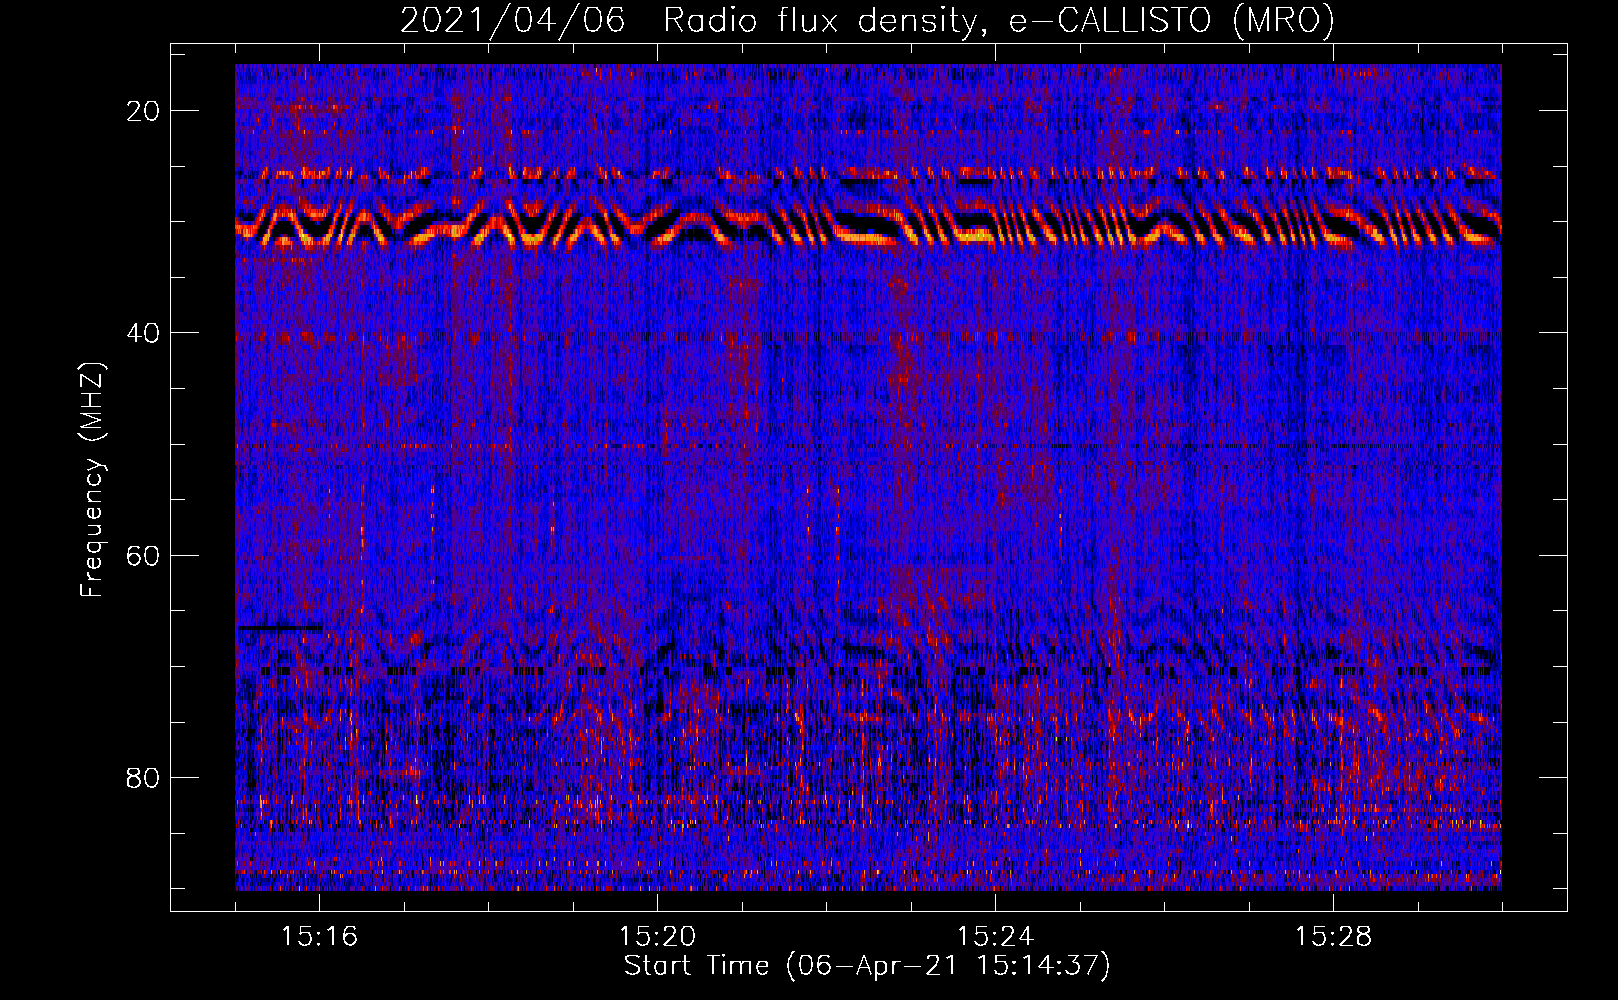
Task: Select the 'Frequency (MHZ)' axis label
Action: click(x=92, y=480)
